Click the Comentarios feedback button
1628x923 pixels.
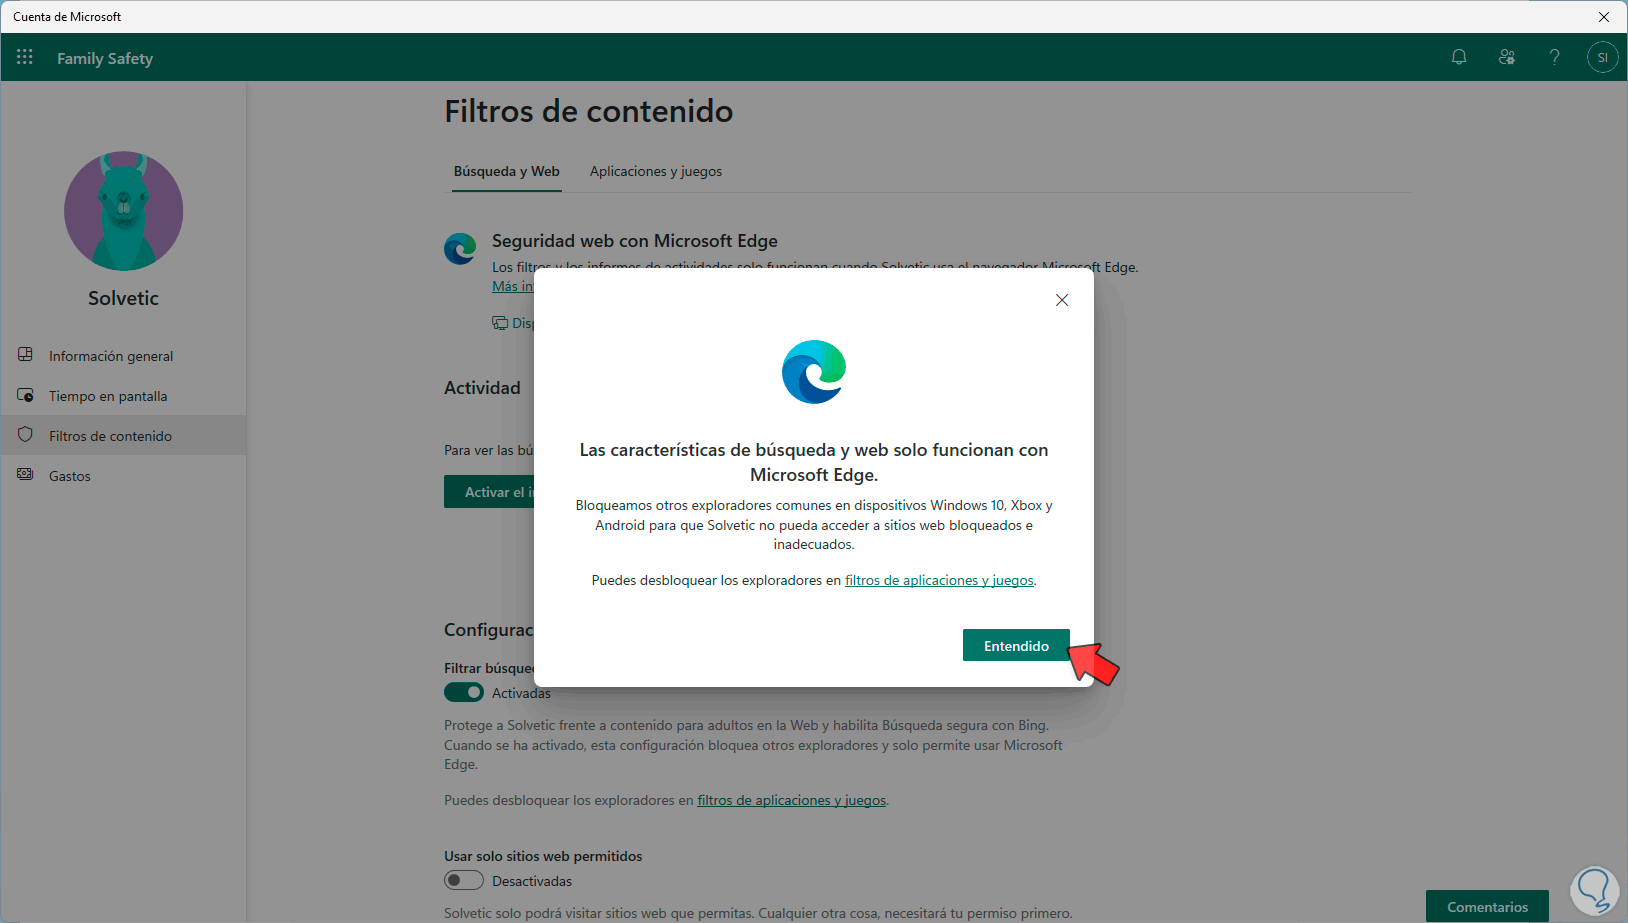click(x=1487, y=906)
